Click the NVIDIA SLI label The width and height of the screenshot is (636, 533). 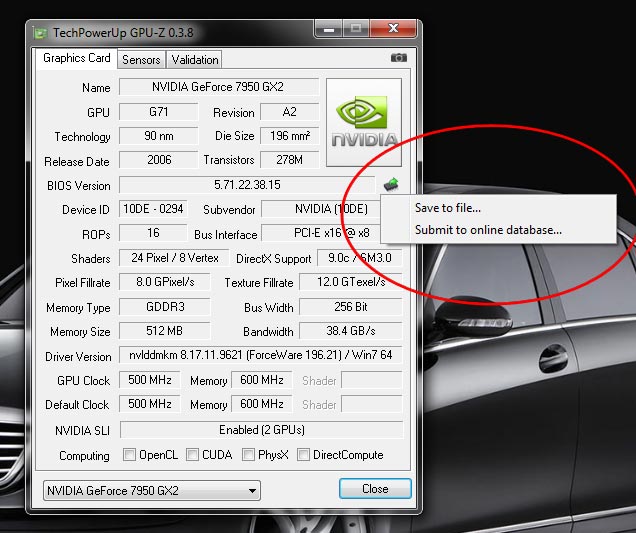(82, 430)
